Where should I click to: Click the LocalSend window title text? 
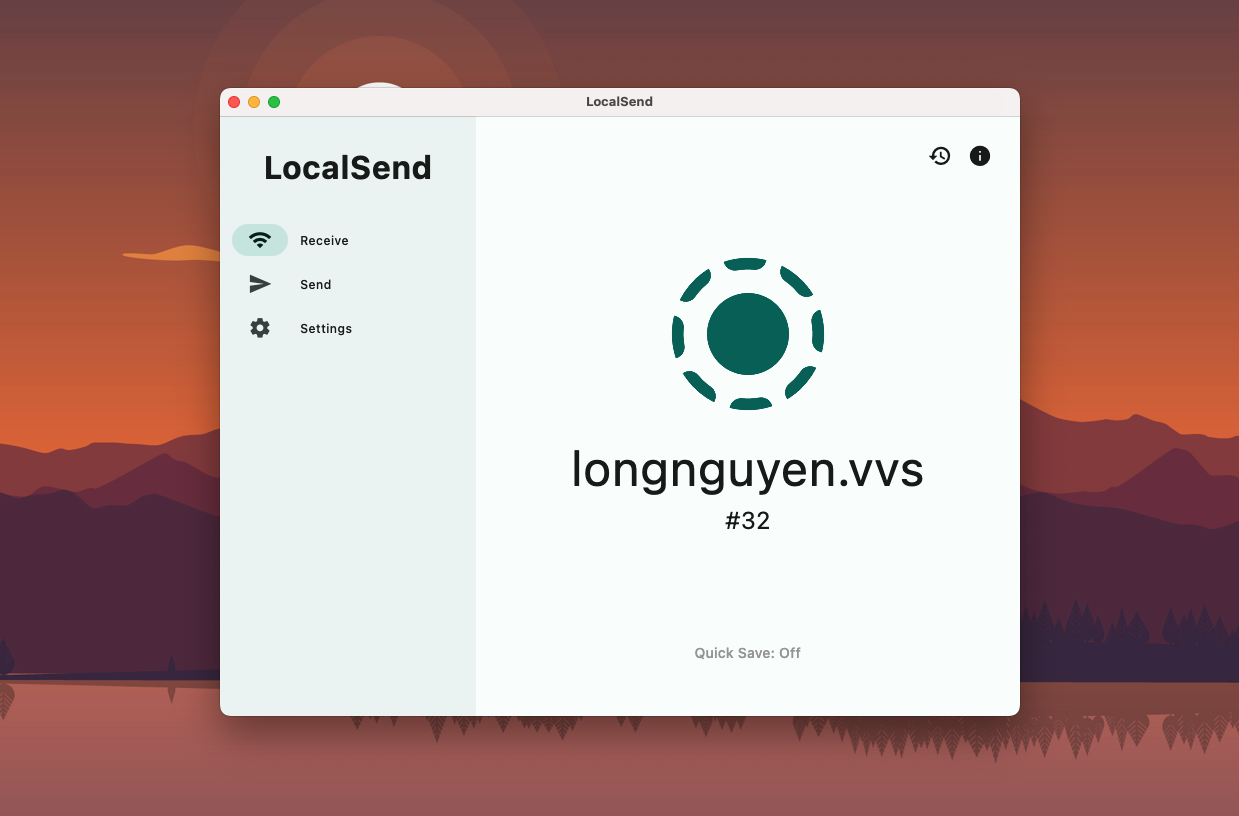[x=620, y=102]
